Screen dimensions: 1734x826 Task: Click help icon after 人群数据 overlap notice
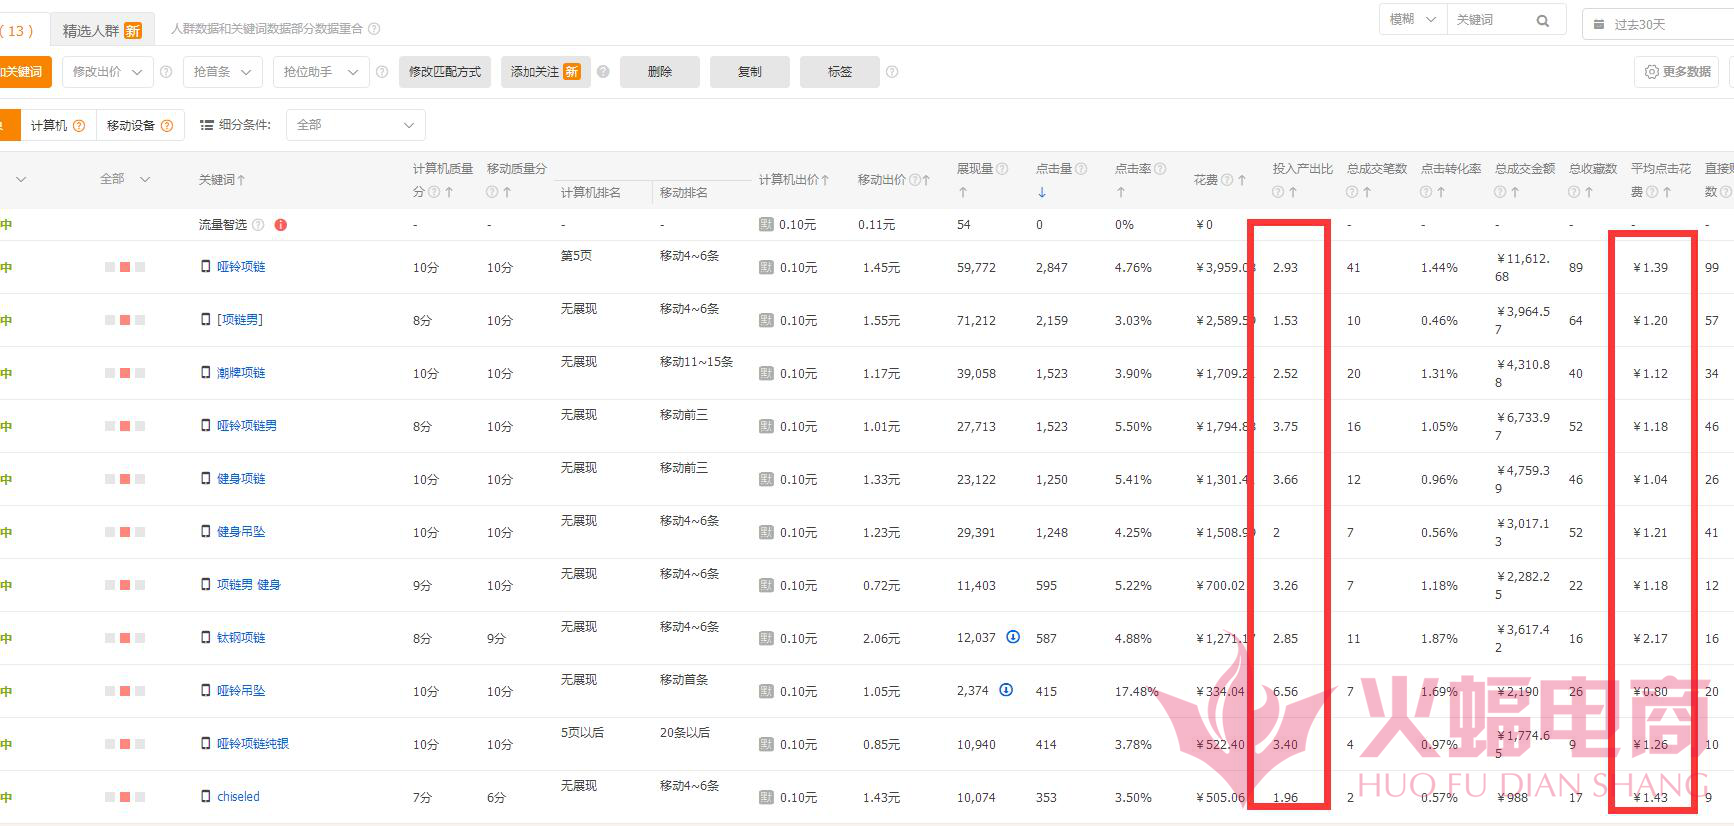(374, 29)
